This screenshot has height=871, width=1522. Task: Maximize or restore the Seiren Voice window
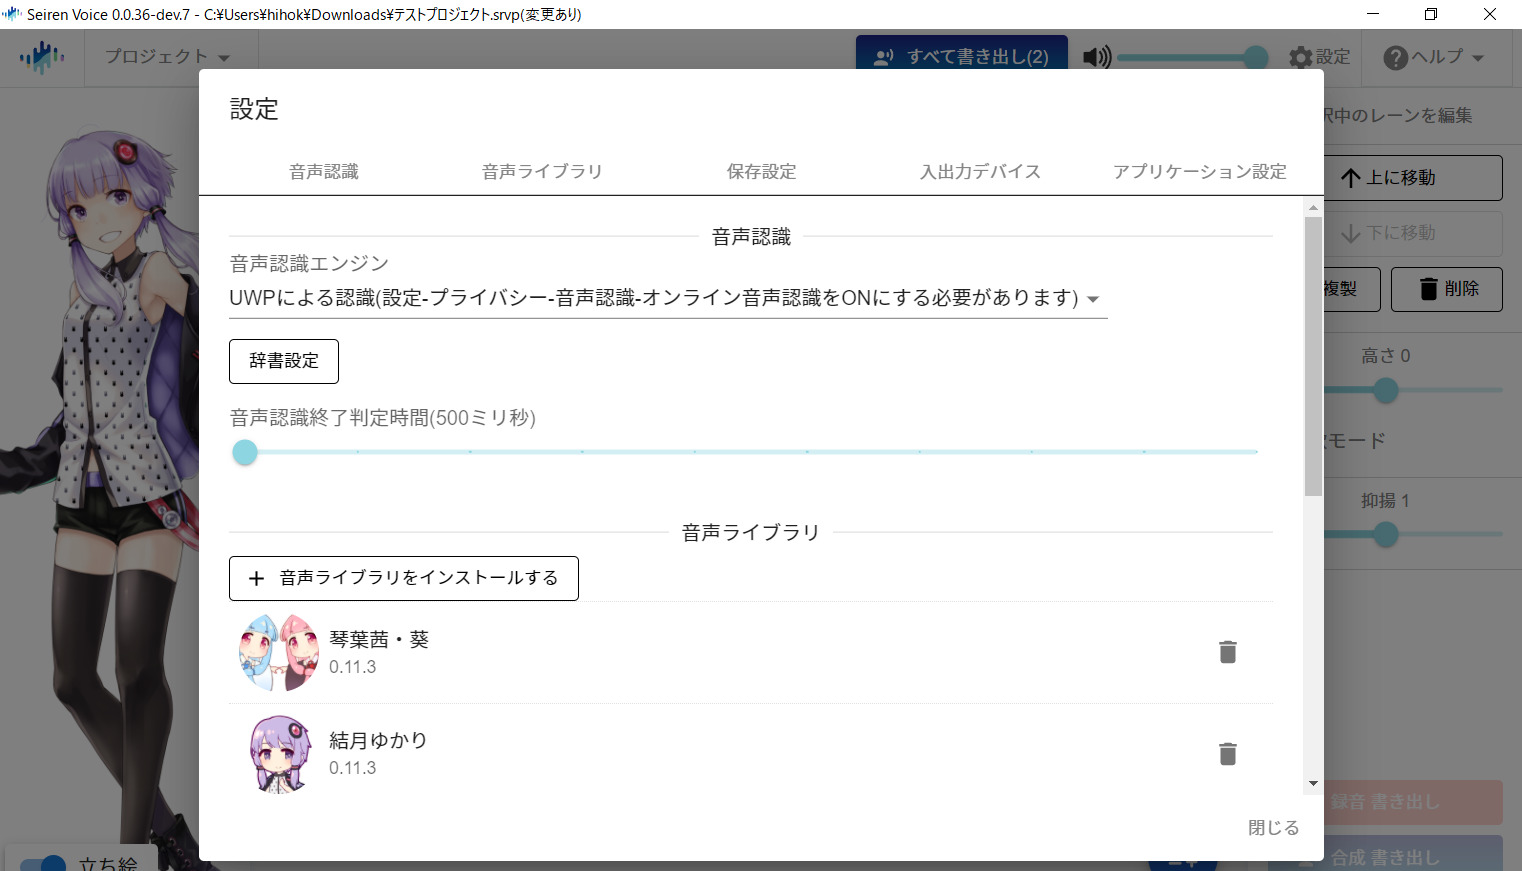[1431, 14]
